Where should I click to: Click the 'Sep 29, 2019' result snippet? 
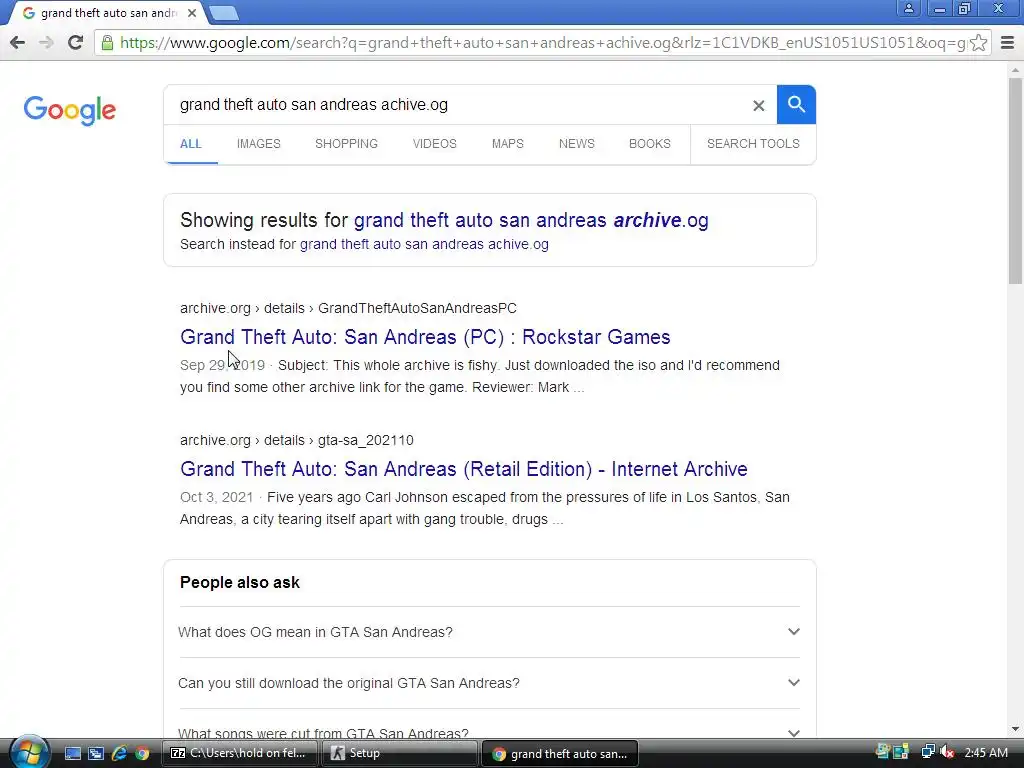point(480,376)
